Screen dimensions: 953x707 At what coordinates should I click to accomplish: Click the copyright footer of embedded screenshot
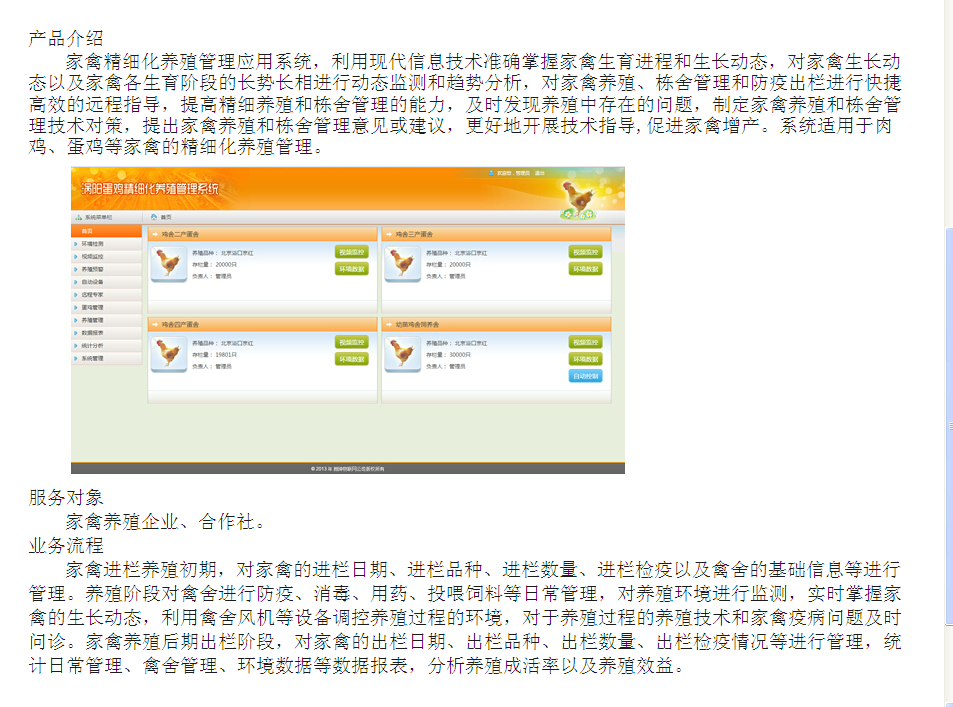click(x=348, y=469)
